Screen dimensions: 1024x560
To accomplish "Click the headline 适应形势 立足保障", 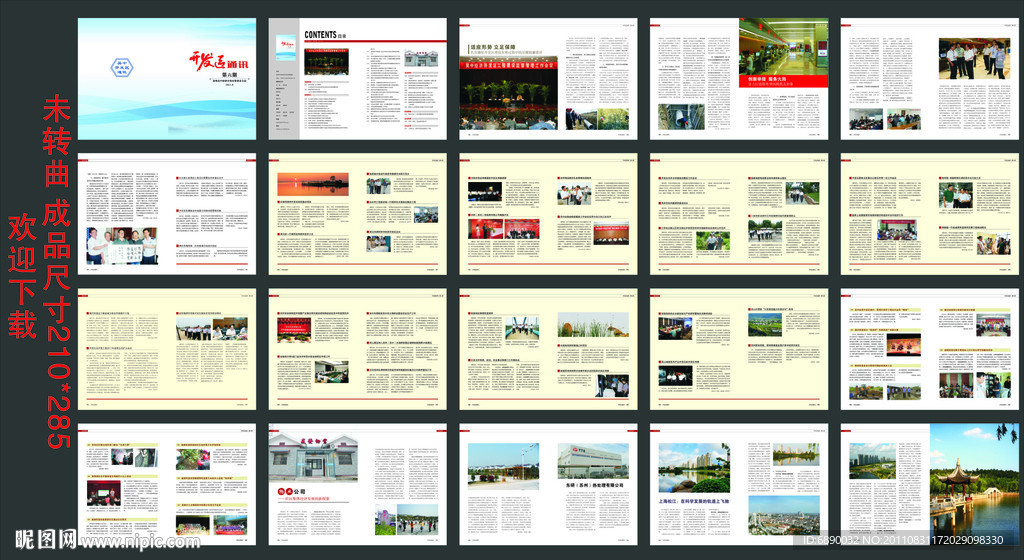I will pos(493,48).
